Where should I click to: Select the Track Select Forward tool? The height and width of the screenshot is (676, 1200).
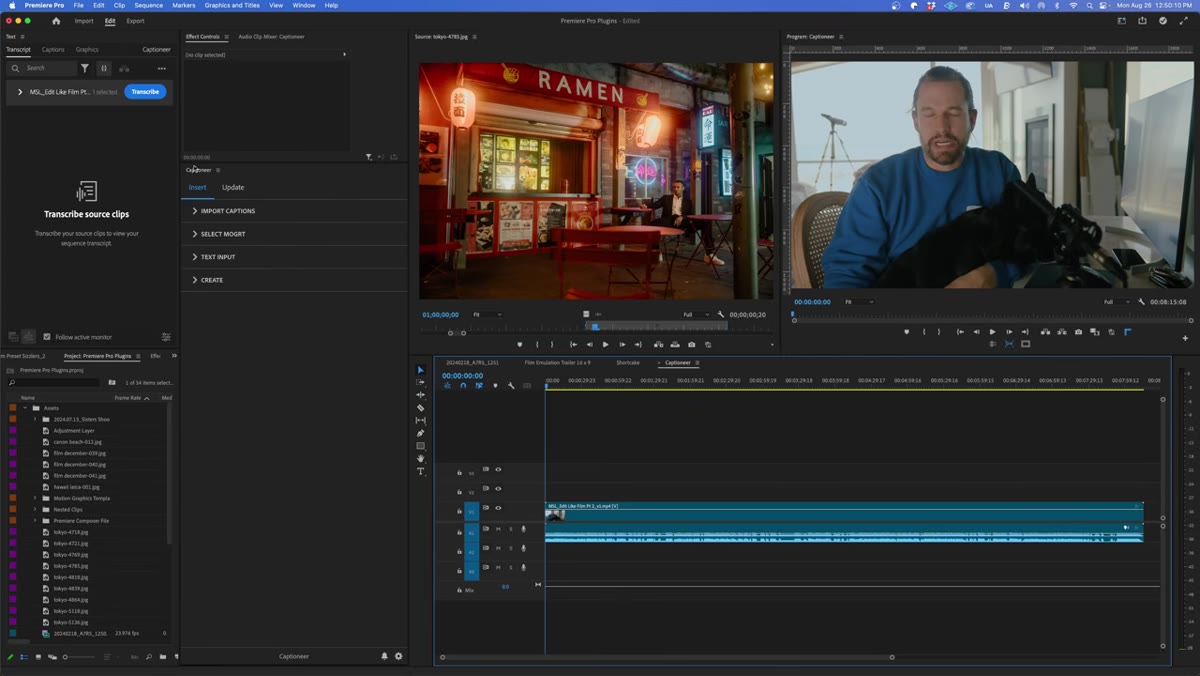click(x=420, y=382)
